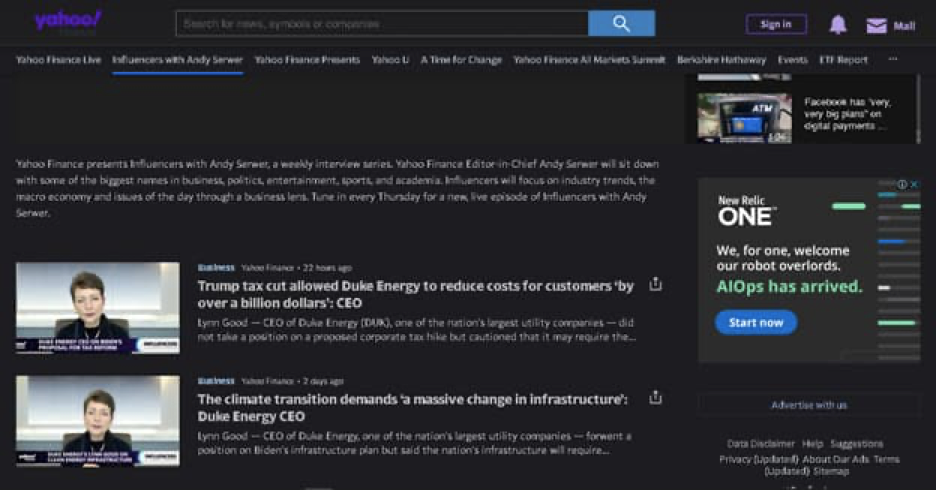
Task: Share the Trump tax cut article
Action: 655,284
